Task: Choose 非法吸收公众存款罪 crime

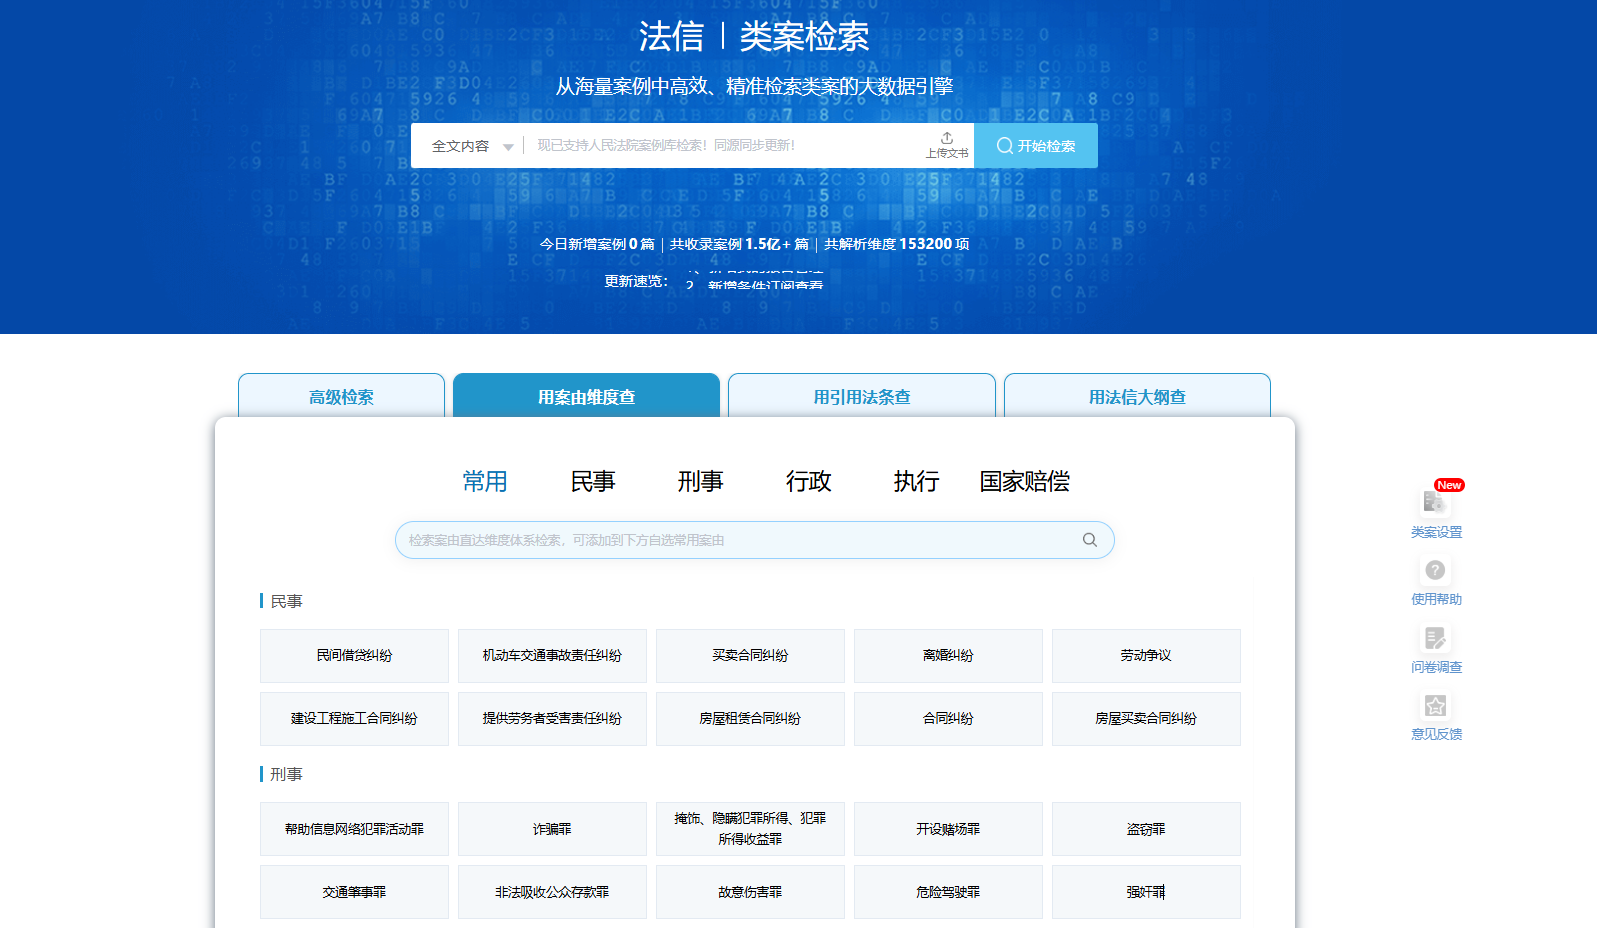Action: click(x=552, y=892)
